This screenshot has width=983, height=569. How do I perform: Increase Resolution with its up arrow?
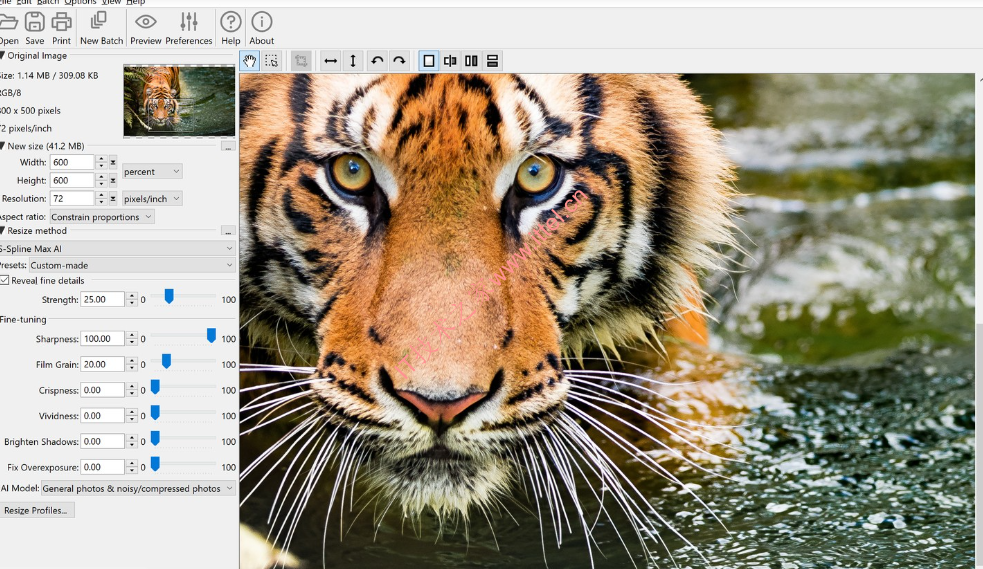(102, 195)
